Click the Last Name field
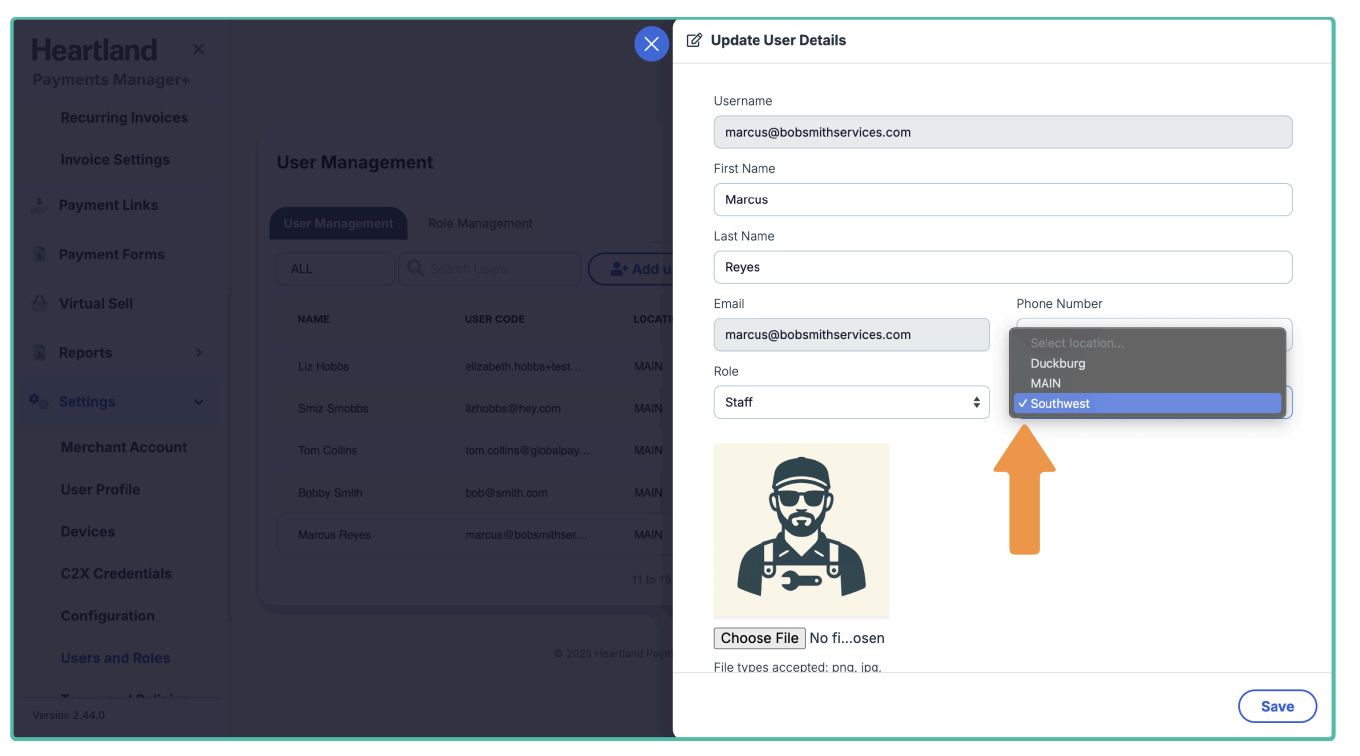 point(1002,267)
